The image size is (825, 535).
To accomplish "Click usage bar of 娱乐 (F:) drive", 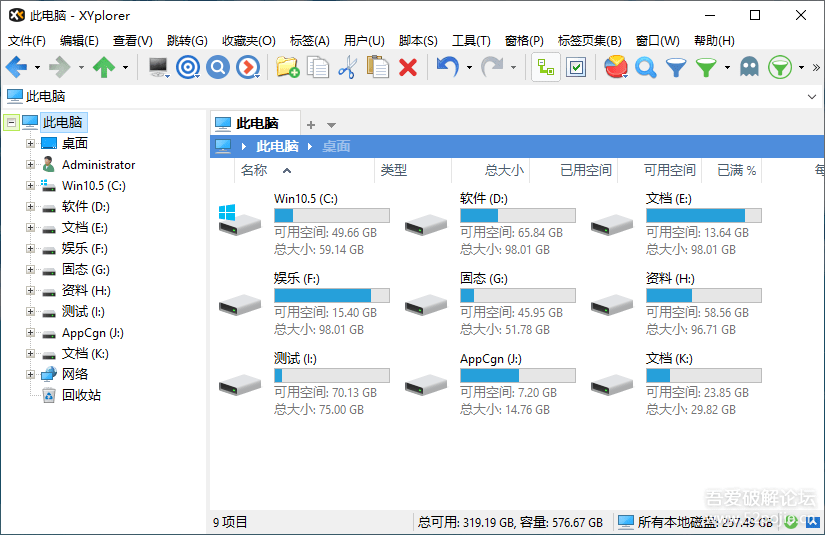I will (331, 296).
